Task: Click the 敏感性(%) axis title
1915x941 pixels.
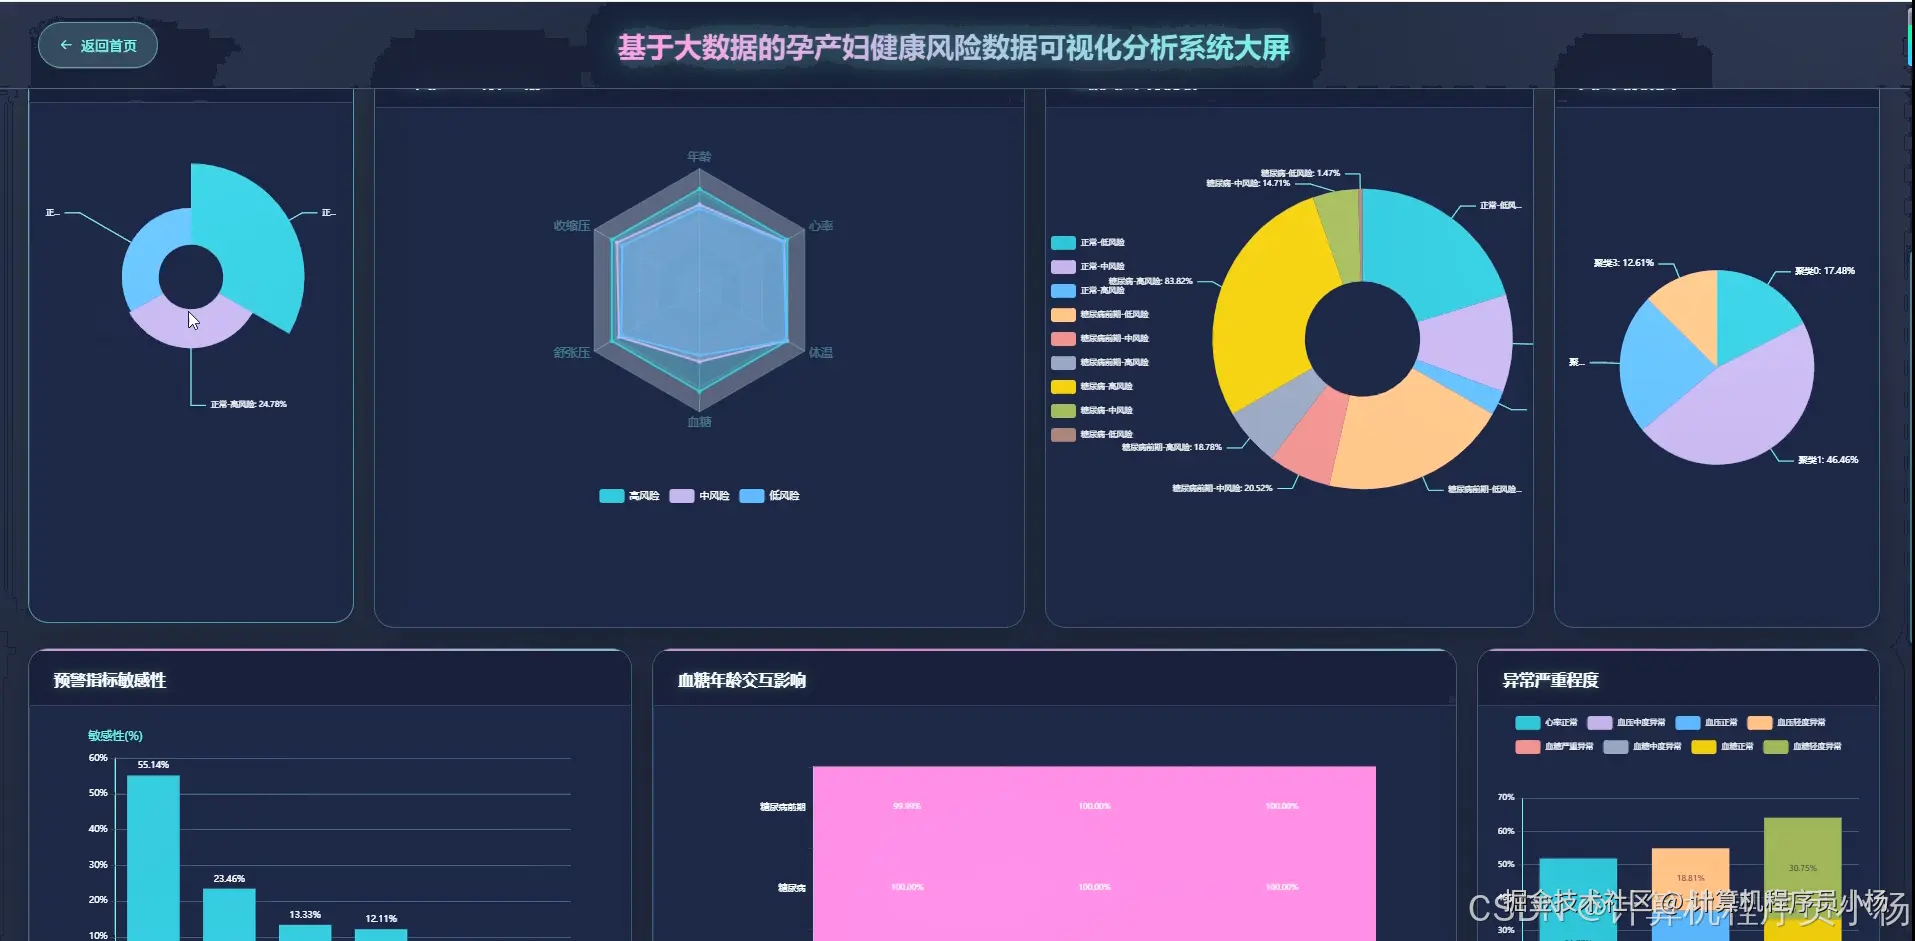Action: [x=115, y=736]
